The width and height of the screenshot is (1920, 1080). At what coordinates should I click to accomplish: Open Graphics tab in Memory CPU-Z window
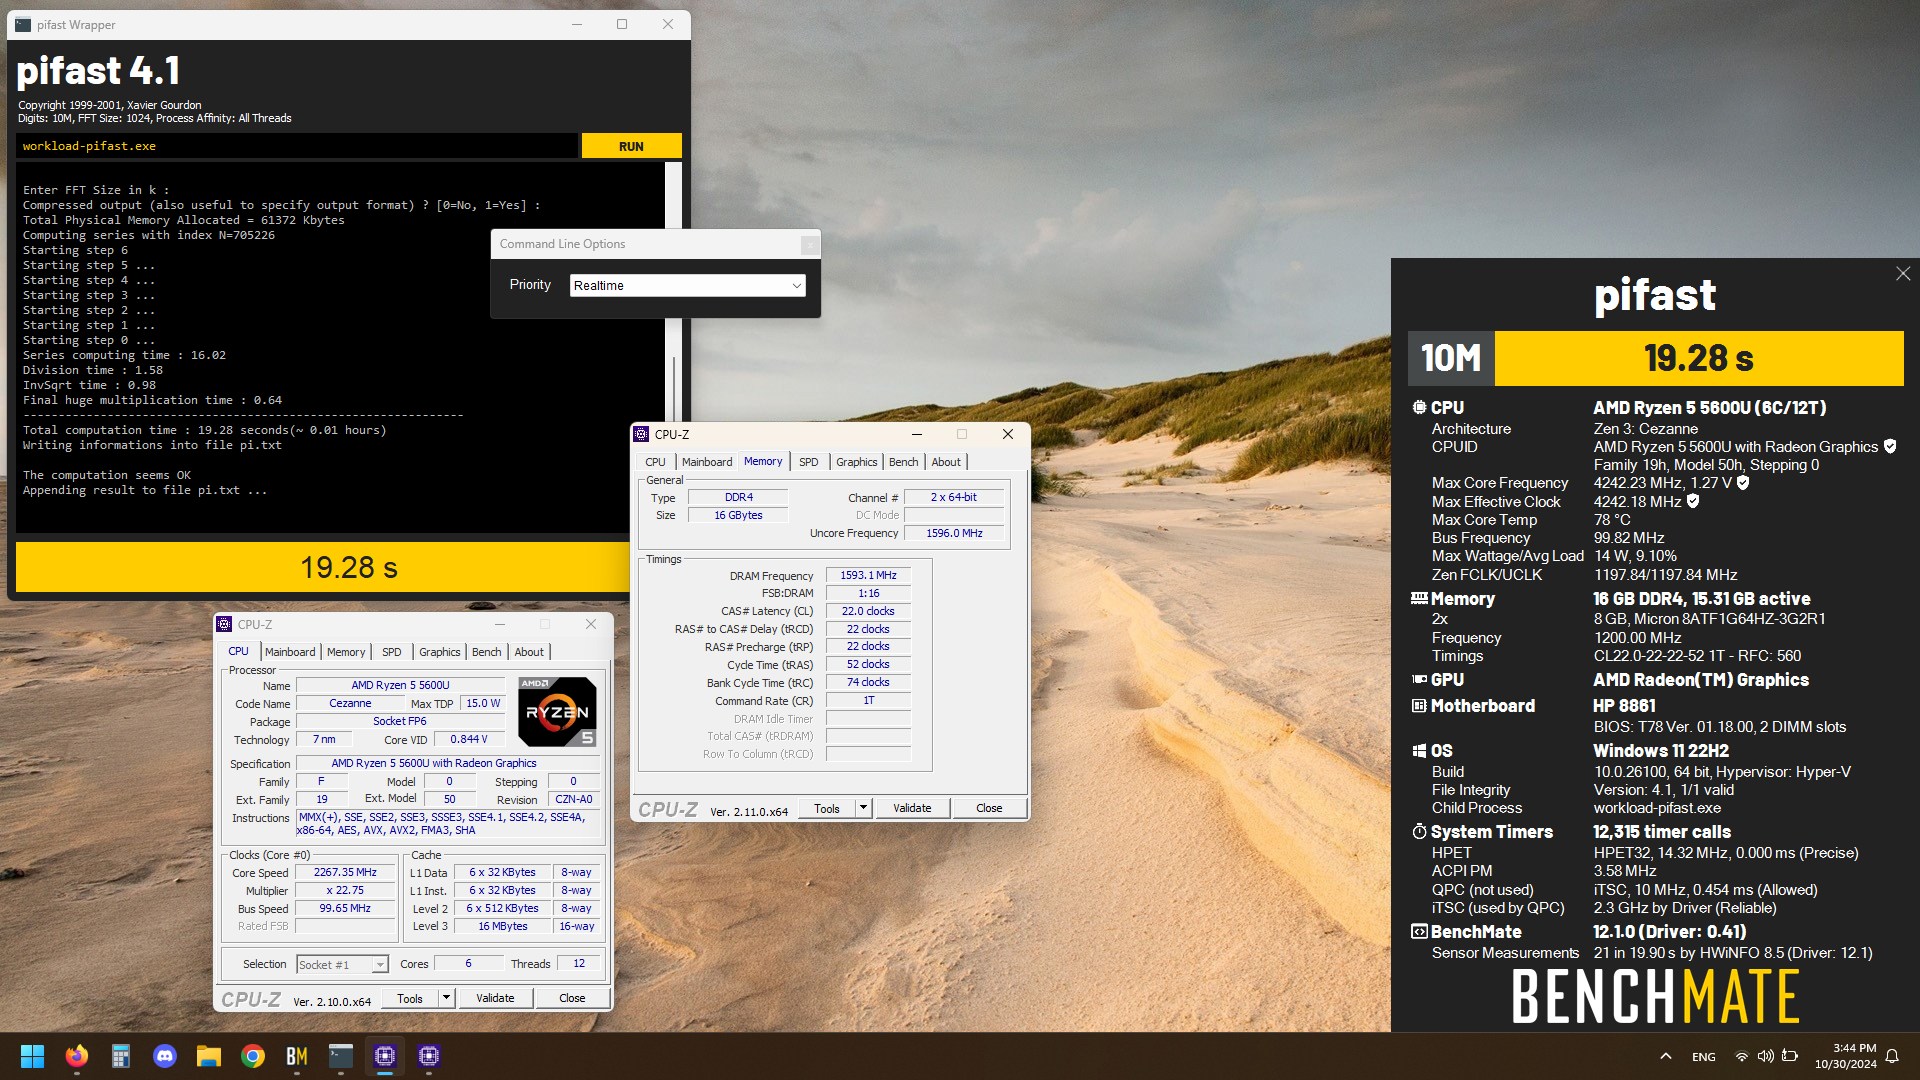click(856, 462)
